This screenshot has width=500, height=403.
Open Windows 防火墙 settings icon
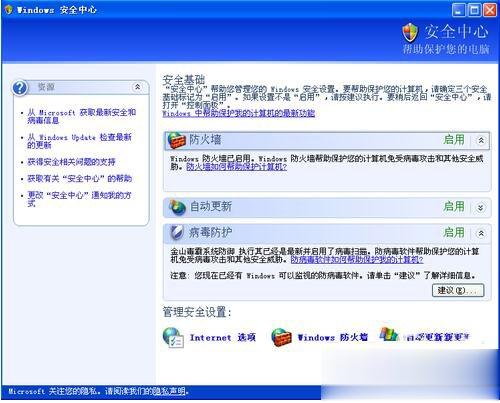coord(281,337)
